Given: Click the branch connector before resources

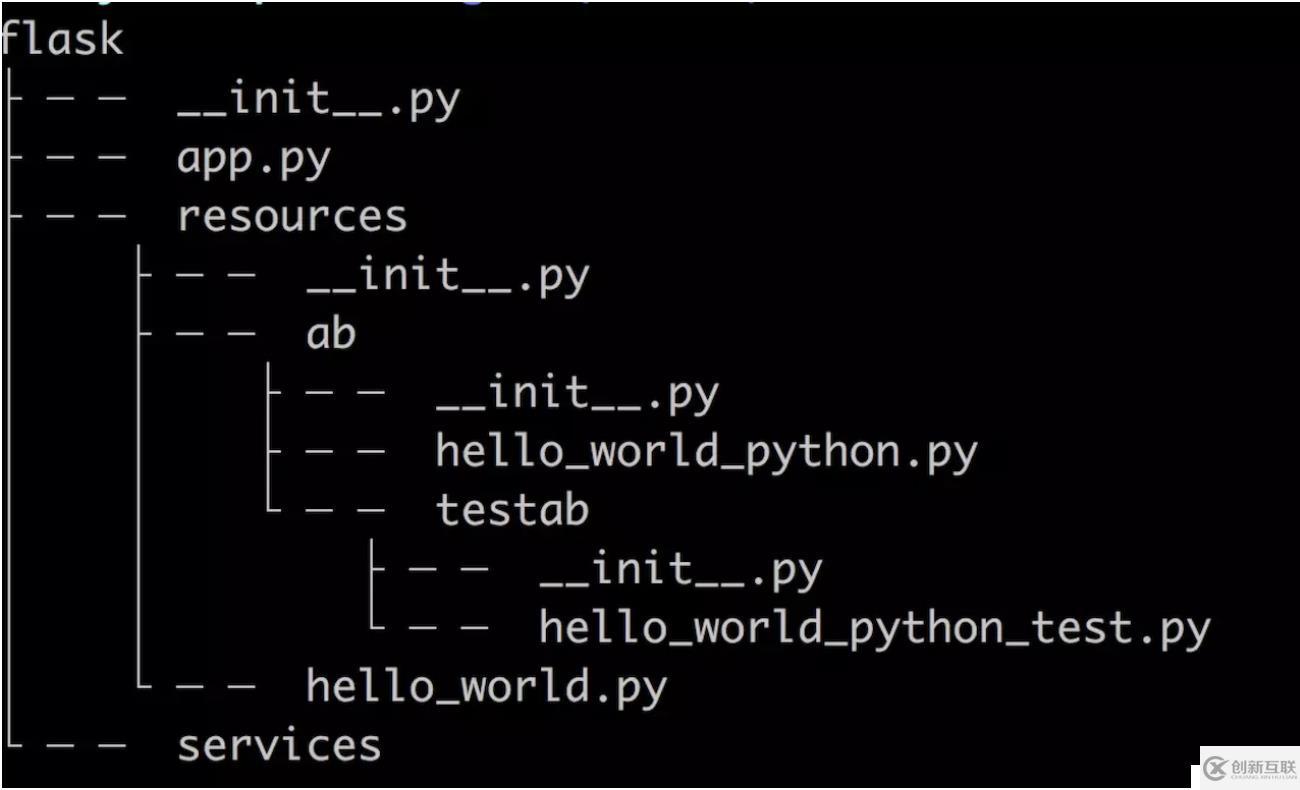Looking at the screenshot, I should coord(66,216).
